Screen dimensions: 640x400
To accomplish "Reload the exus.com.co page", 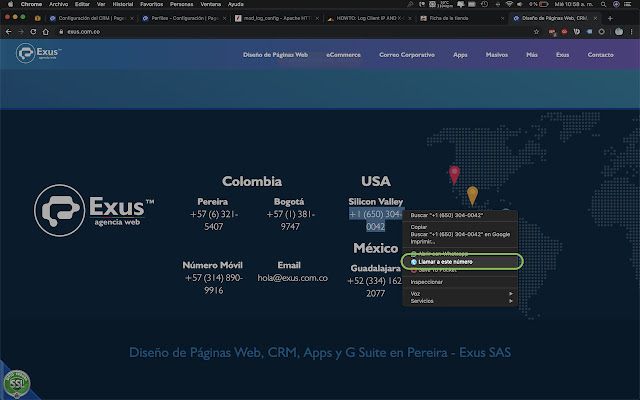I will (33, 31).
